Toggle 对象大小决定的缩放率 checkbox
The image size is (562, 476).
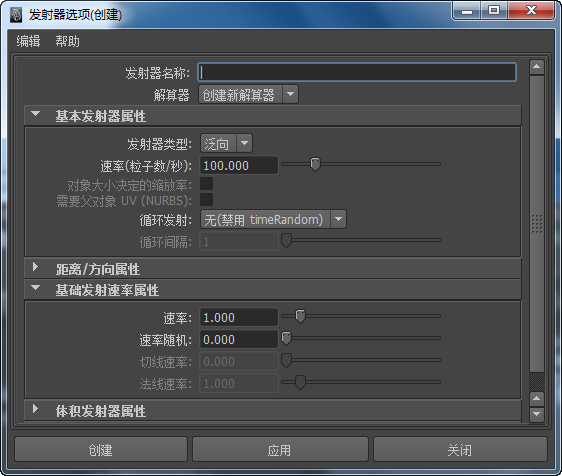[206, 184]
